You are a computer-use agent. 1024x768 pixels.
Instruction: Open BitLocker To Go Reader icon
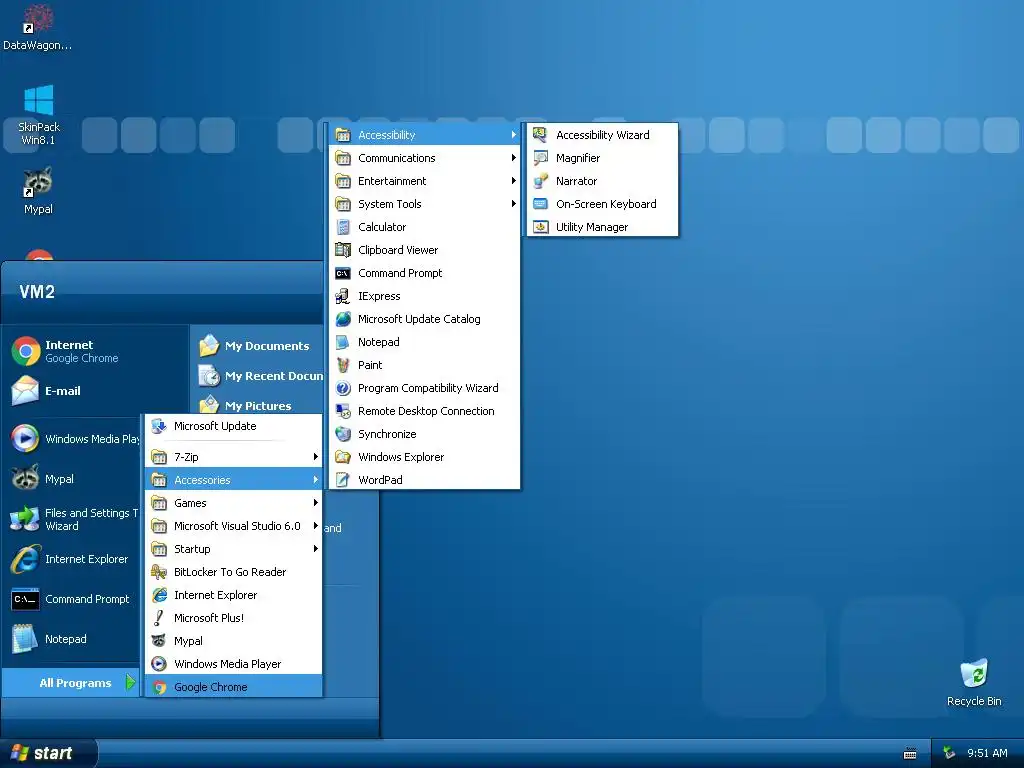[159, 572]
